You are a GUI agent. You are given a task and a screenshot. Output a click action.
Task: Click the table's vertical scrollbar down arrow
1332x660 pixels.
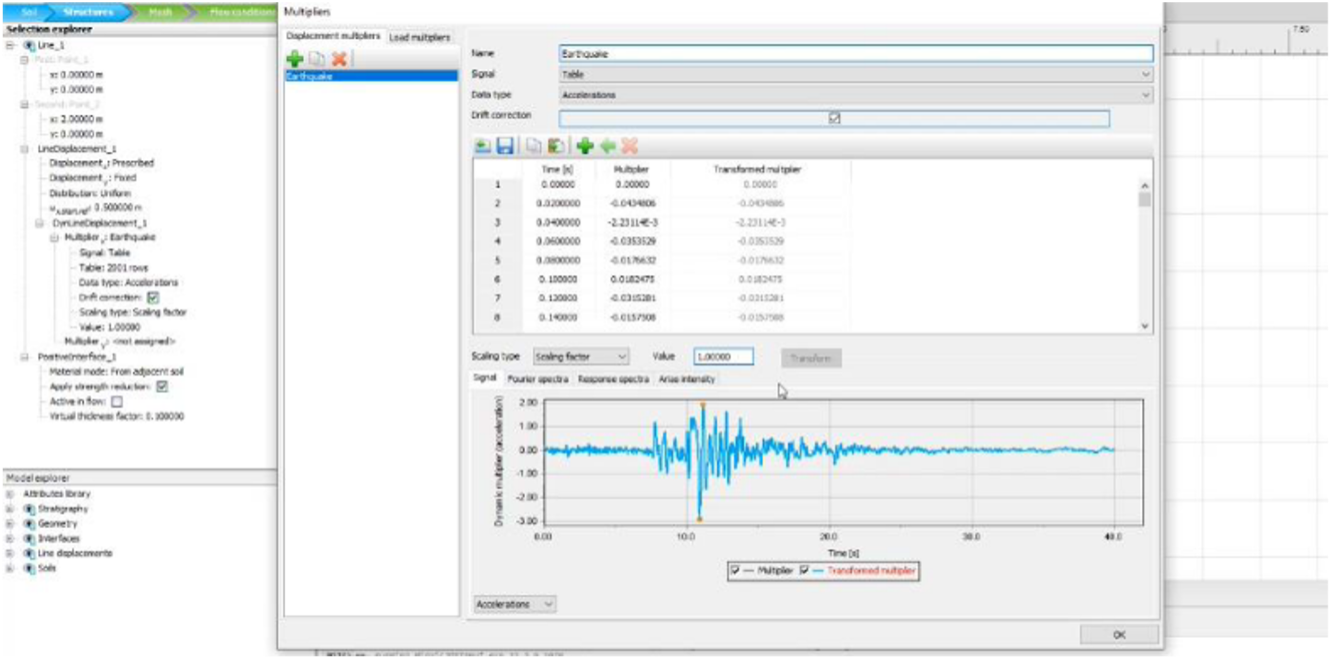[1145, 326]
